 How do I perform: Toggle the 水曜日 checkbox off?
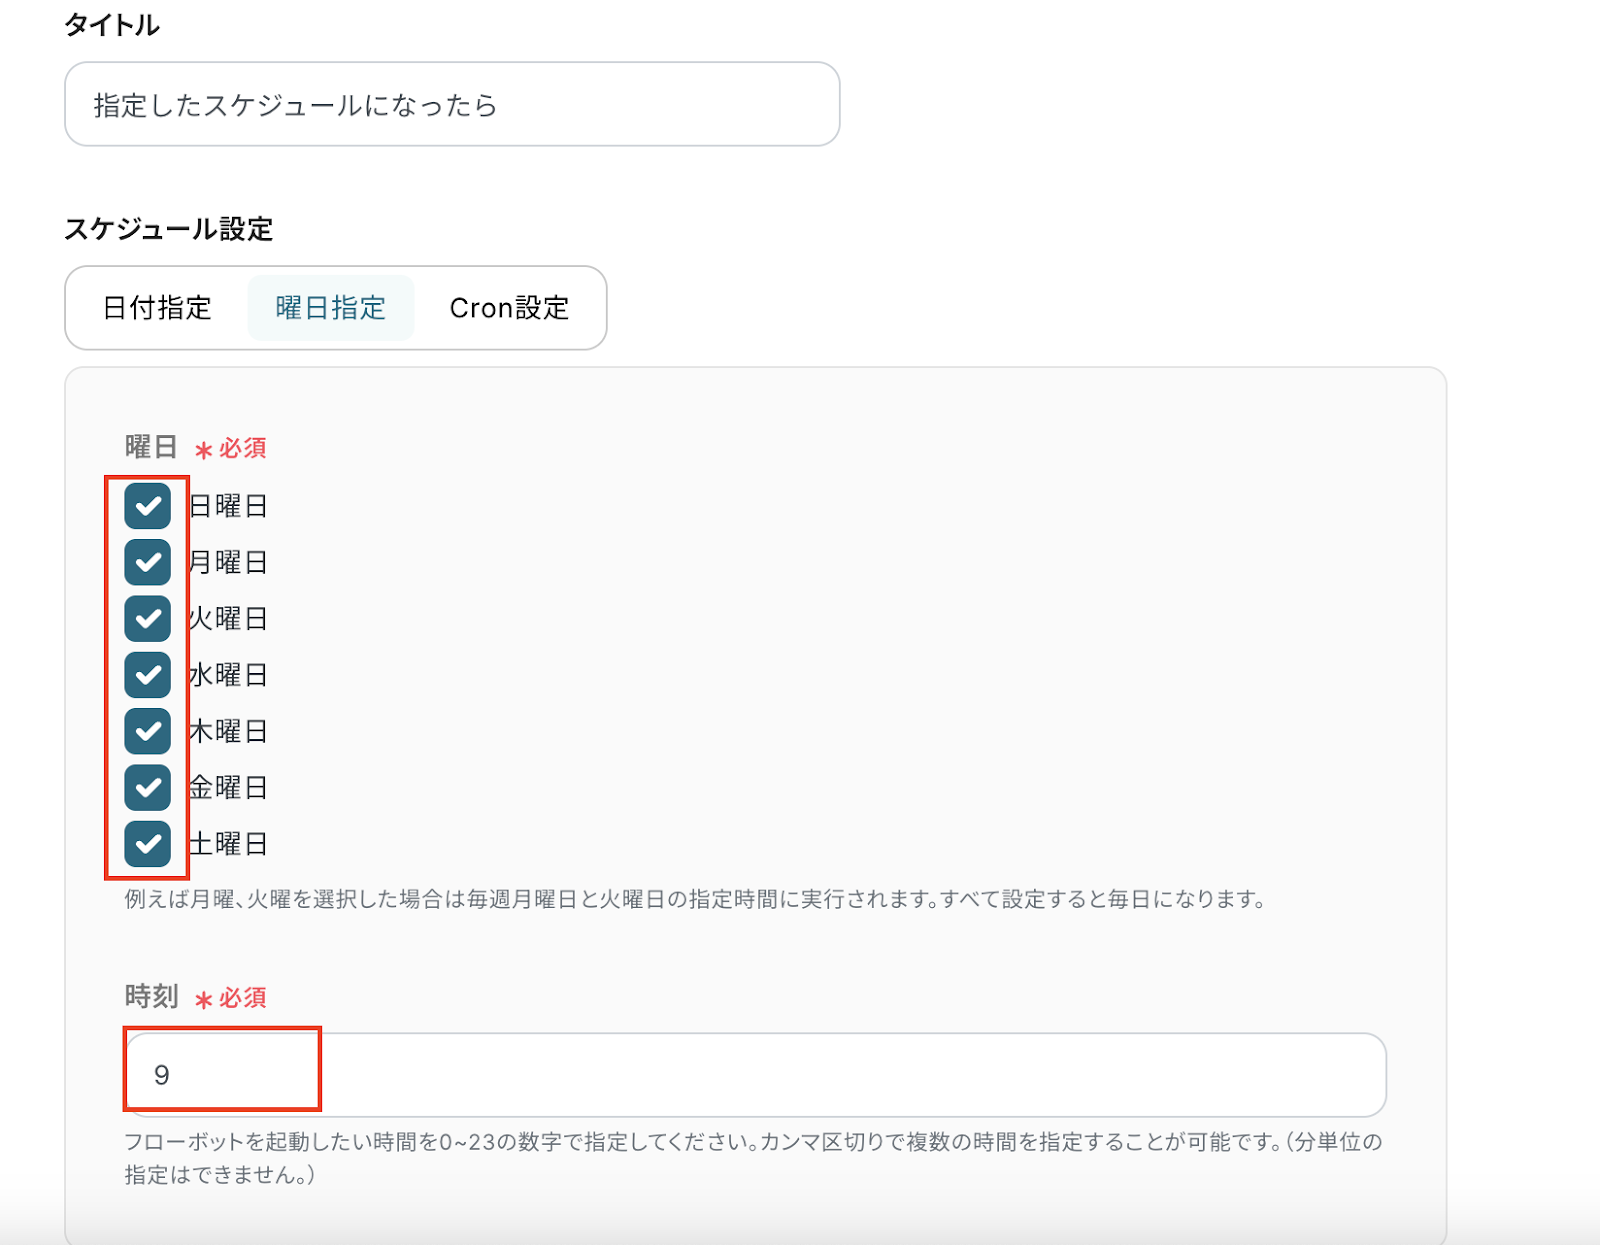(x=148, y=675)
